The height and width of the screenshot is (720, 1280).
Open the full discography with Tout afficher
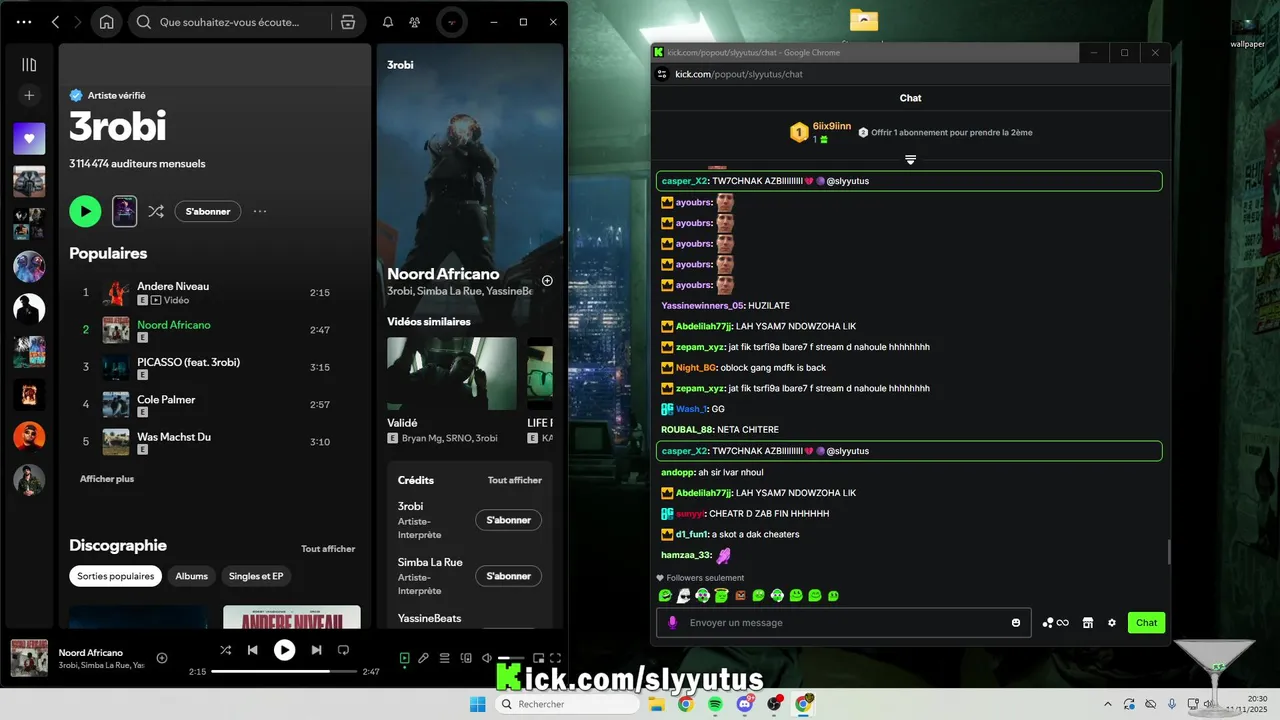[x=328, y=549]
